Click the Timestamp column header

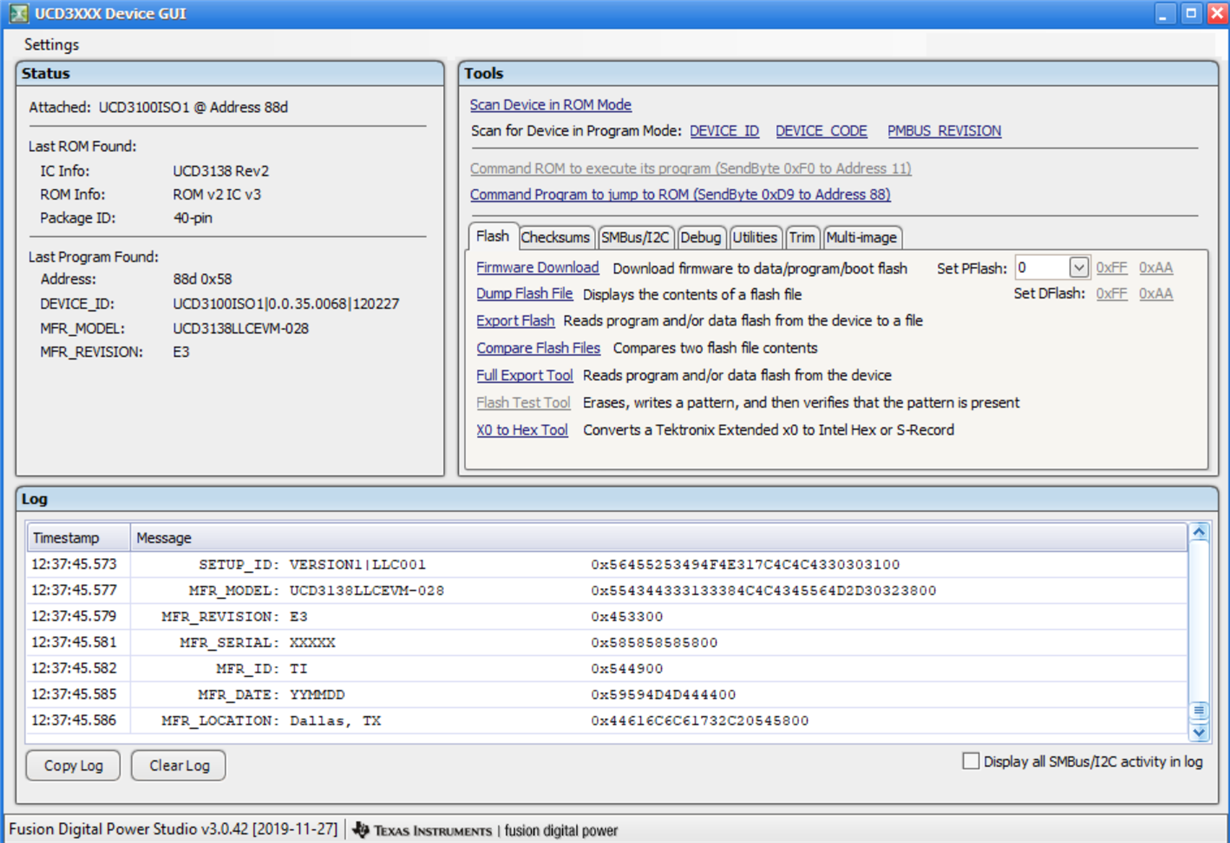pyautogui.click(x=78, y=538)
